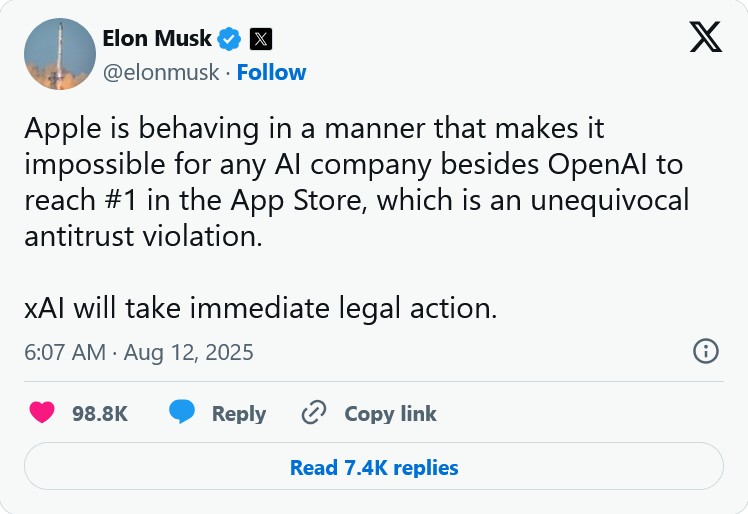
Task: Click the Reply text label
Action: 238,414
